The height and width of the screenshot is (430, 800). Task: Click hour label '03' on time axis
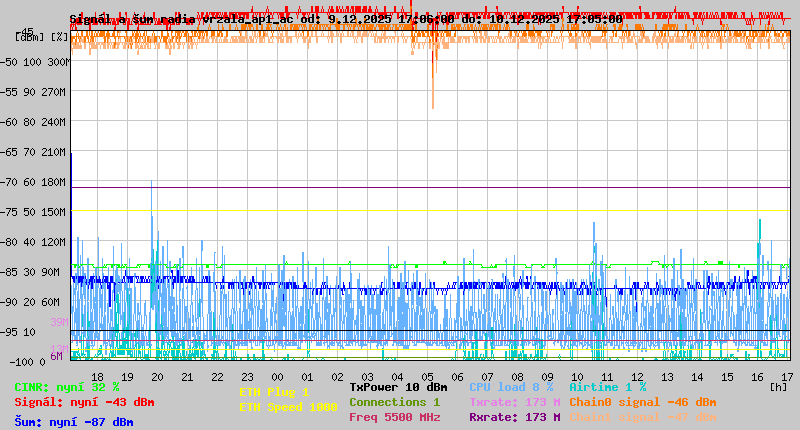367,377
